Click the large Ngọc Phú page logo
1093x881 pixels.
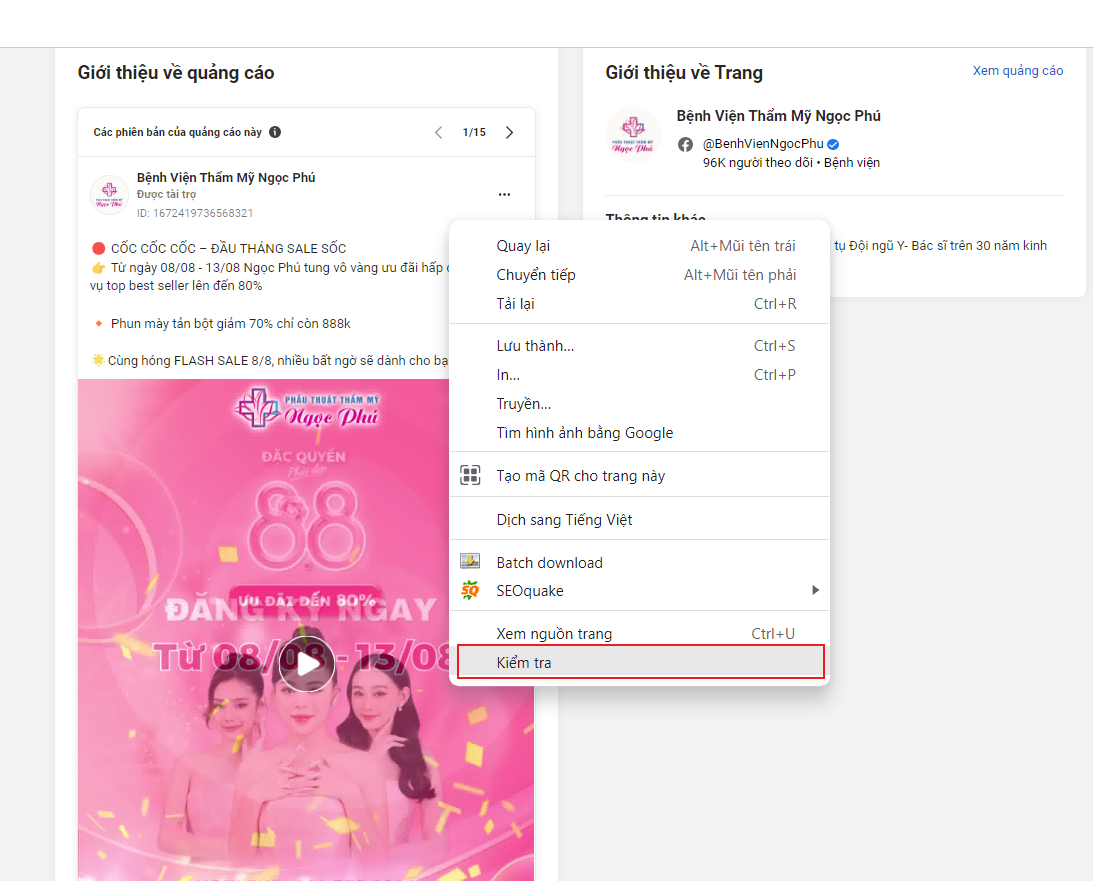point(633,135)
